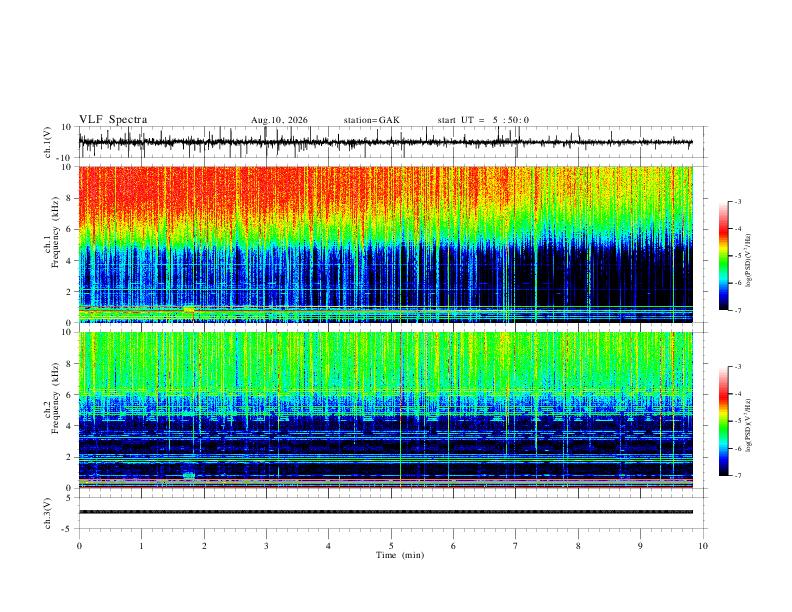Click the time axis tick label '7'

click(x=516, y=546)
